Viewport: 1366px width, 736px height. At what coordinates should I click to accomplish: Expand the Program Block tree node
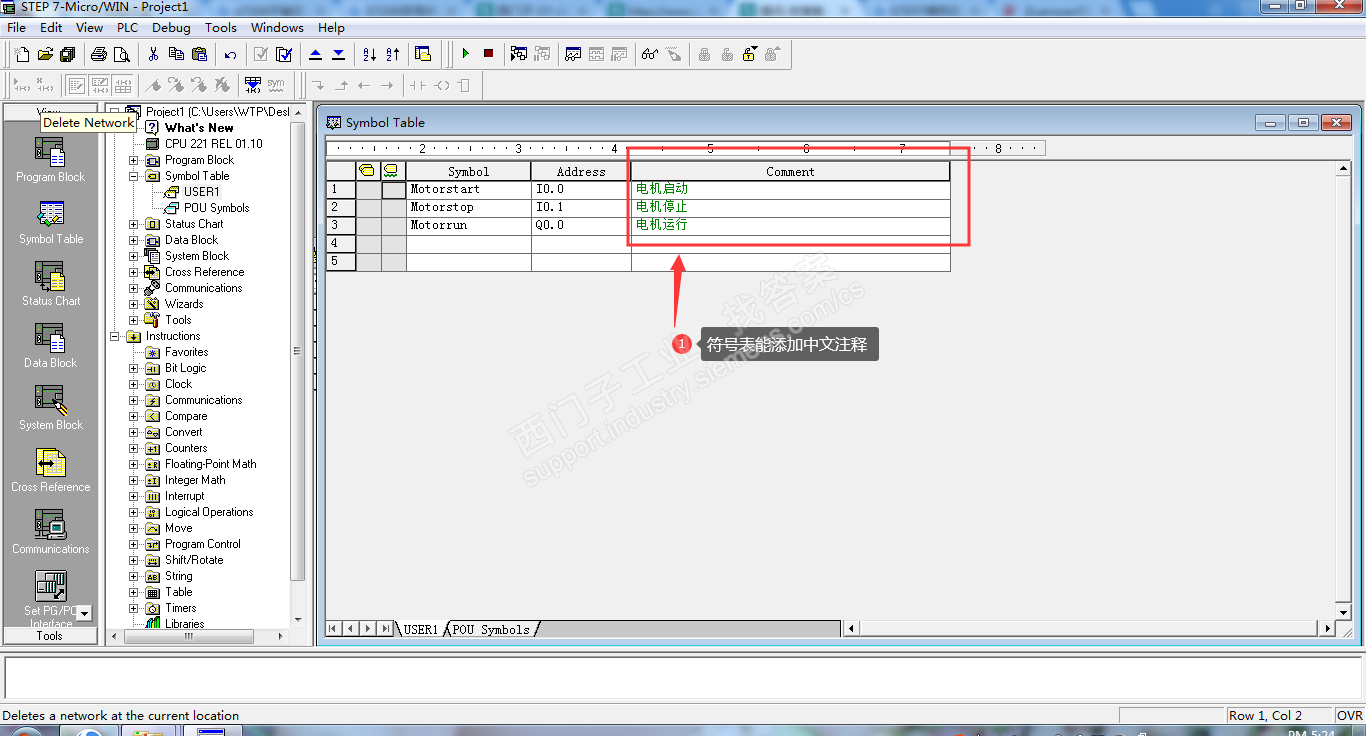pos(134,160)
